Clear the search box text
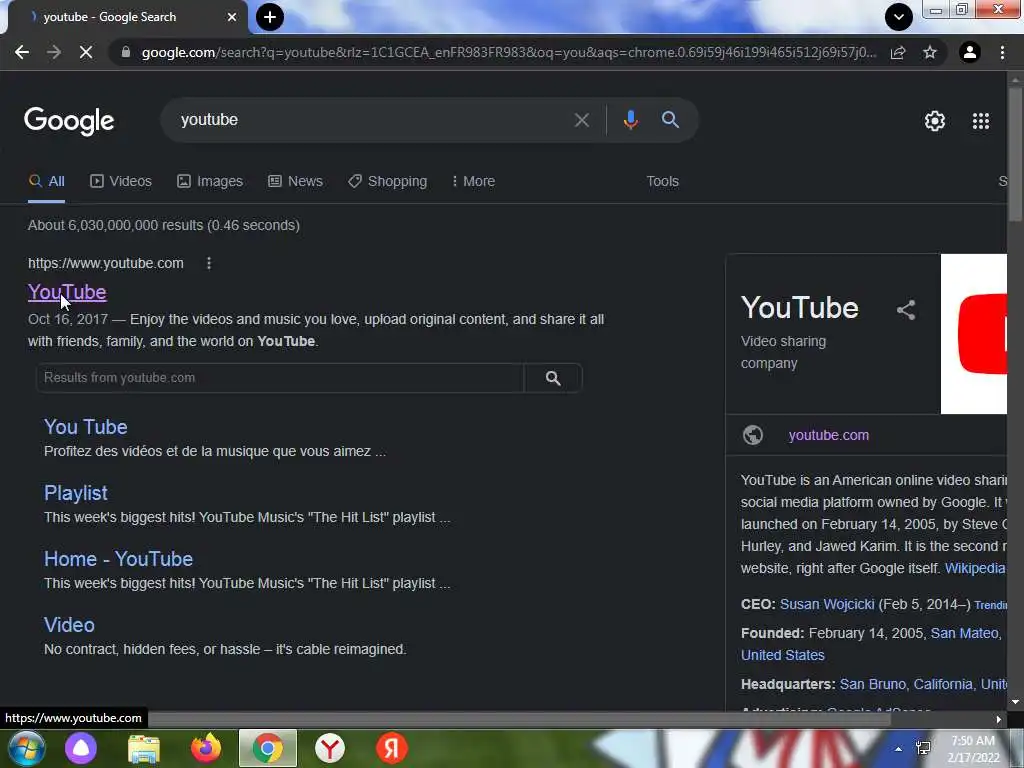1024x768 pixels. [581, 120]
